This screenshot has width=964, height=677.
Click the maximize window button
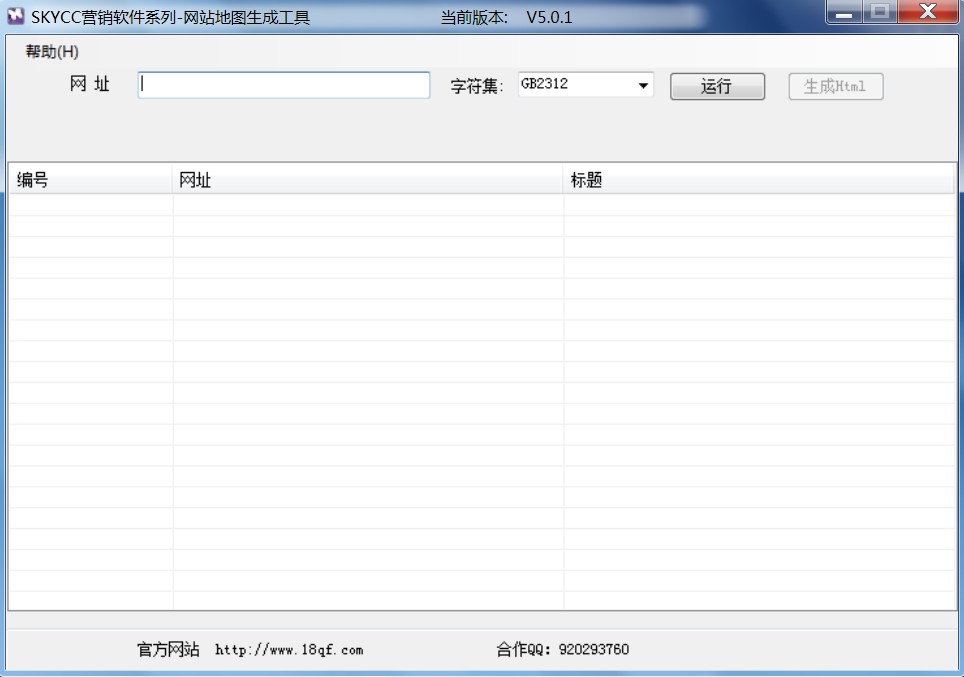pyautogui.click(x=880, y=12)
